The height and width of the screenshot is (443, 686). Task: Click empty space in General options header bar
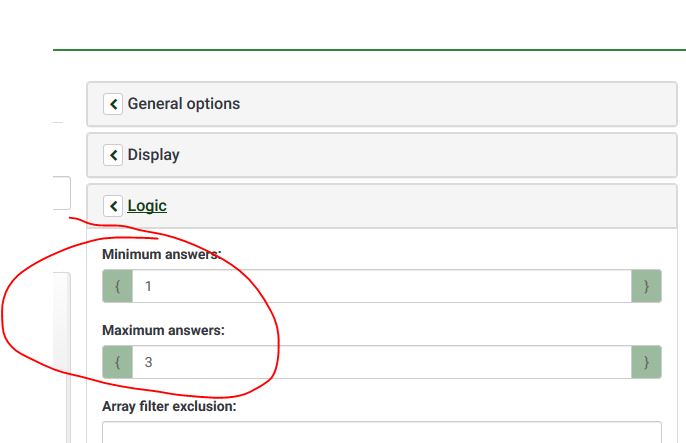(450, 104)
